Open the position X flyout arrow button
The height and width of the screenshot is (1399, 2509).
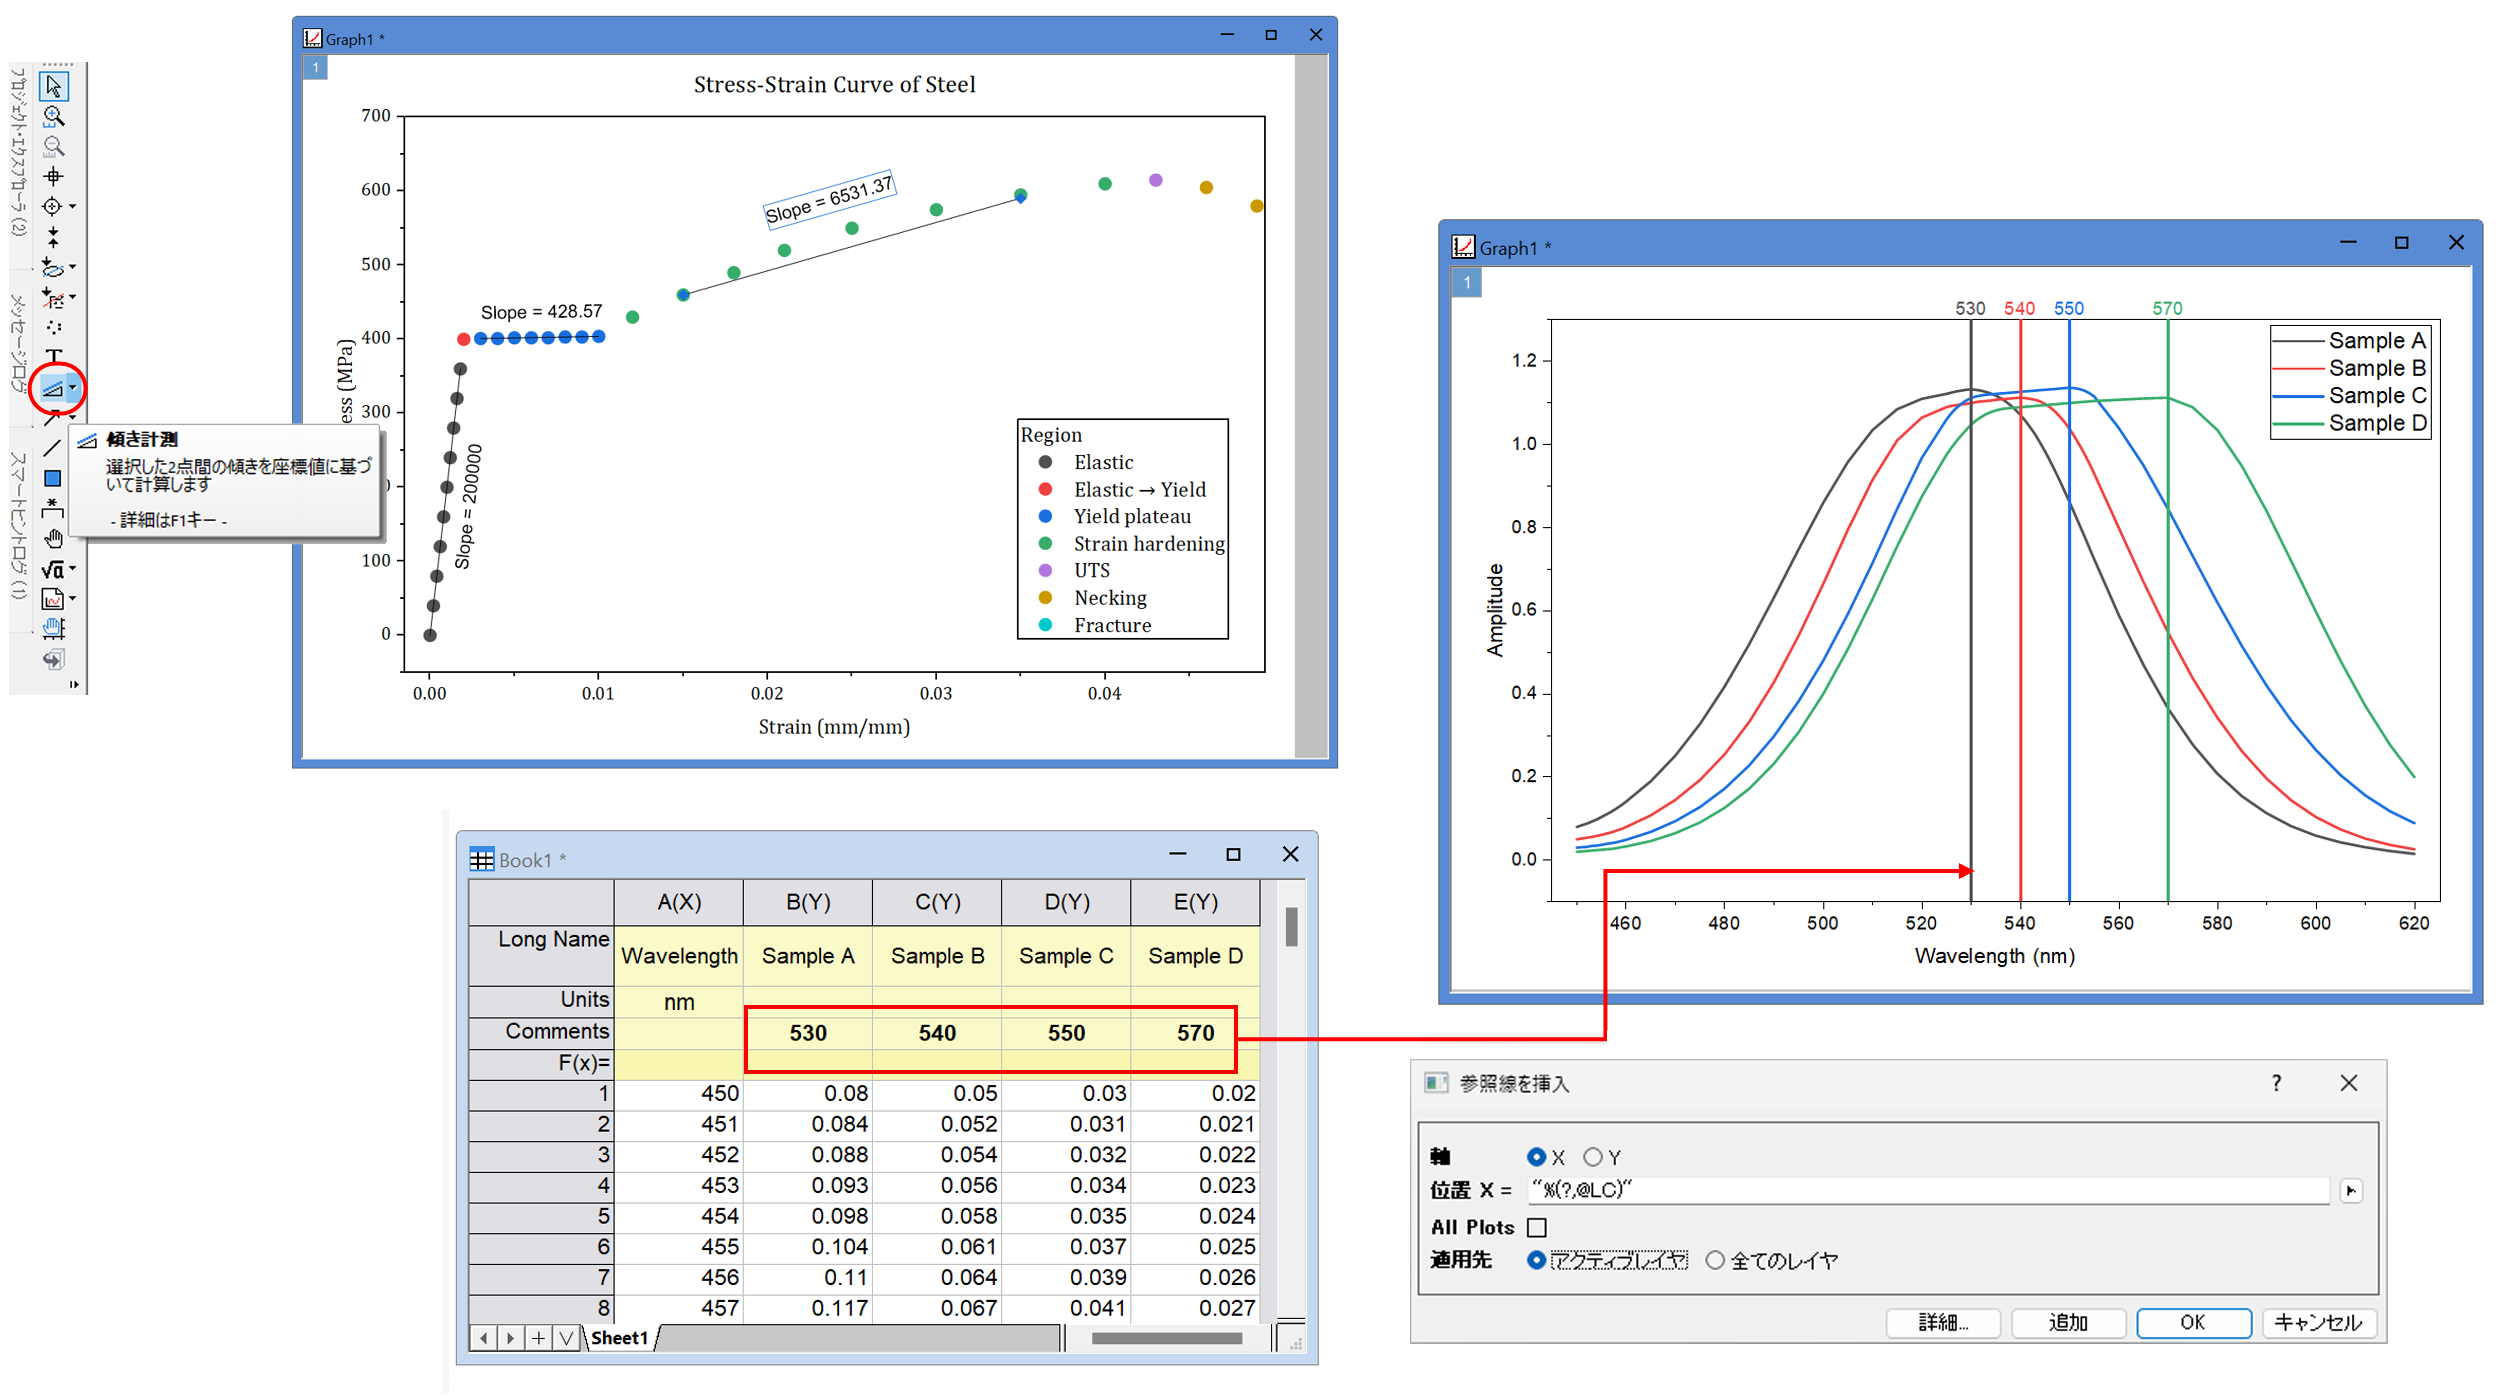pos(2351,1191)
